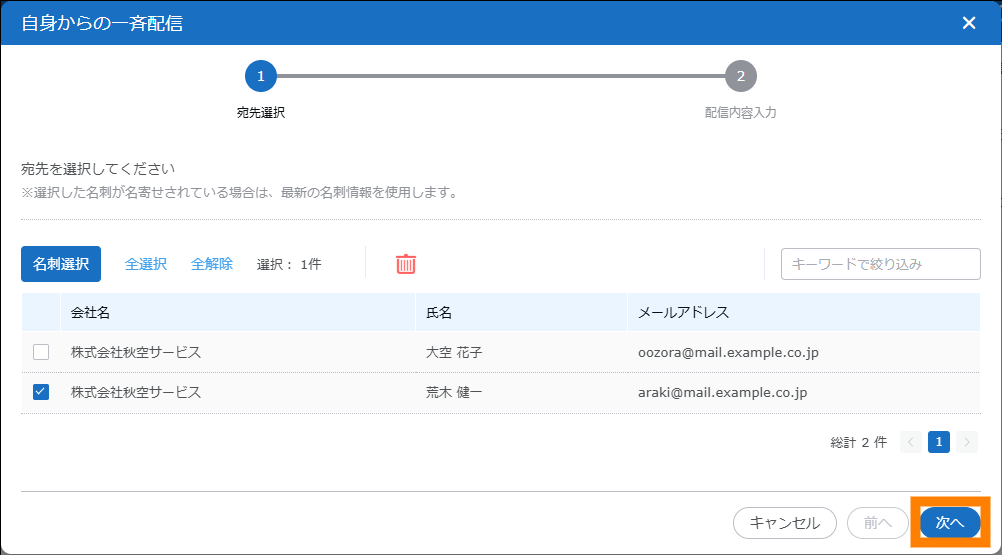Click the メールアドレス column header

[x=684, y=312]
